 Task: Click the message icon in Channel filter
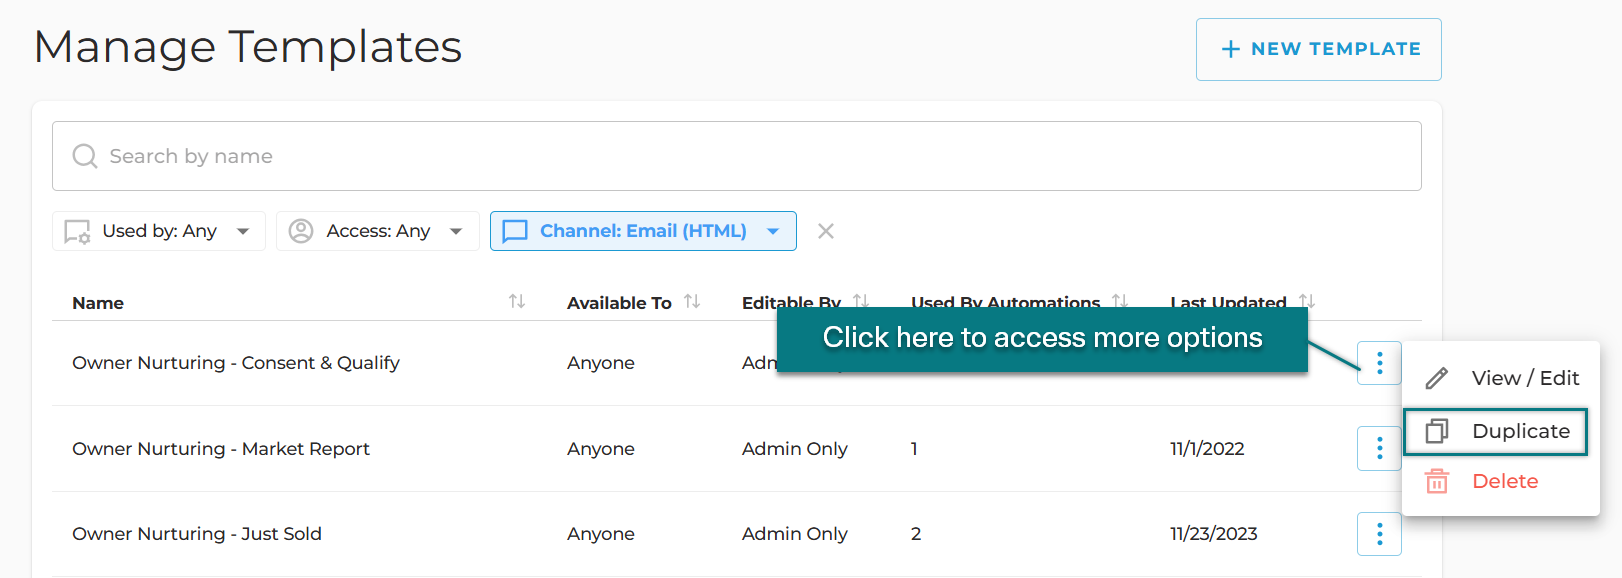[515, 232]
